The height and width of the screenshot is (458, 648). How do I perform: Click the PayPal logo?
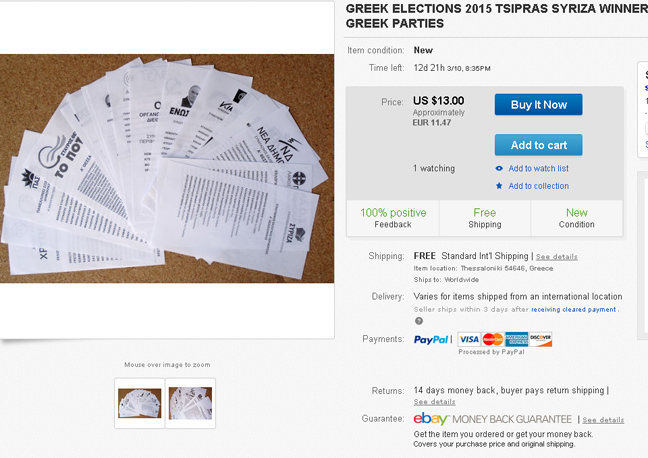[431, 340]
